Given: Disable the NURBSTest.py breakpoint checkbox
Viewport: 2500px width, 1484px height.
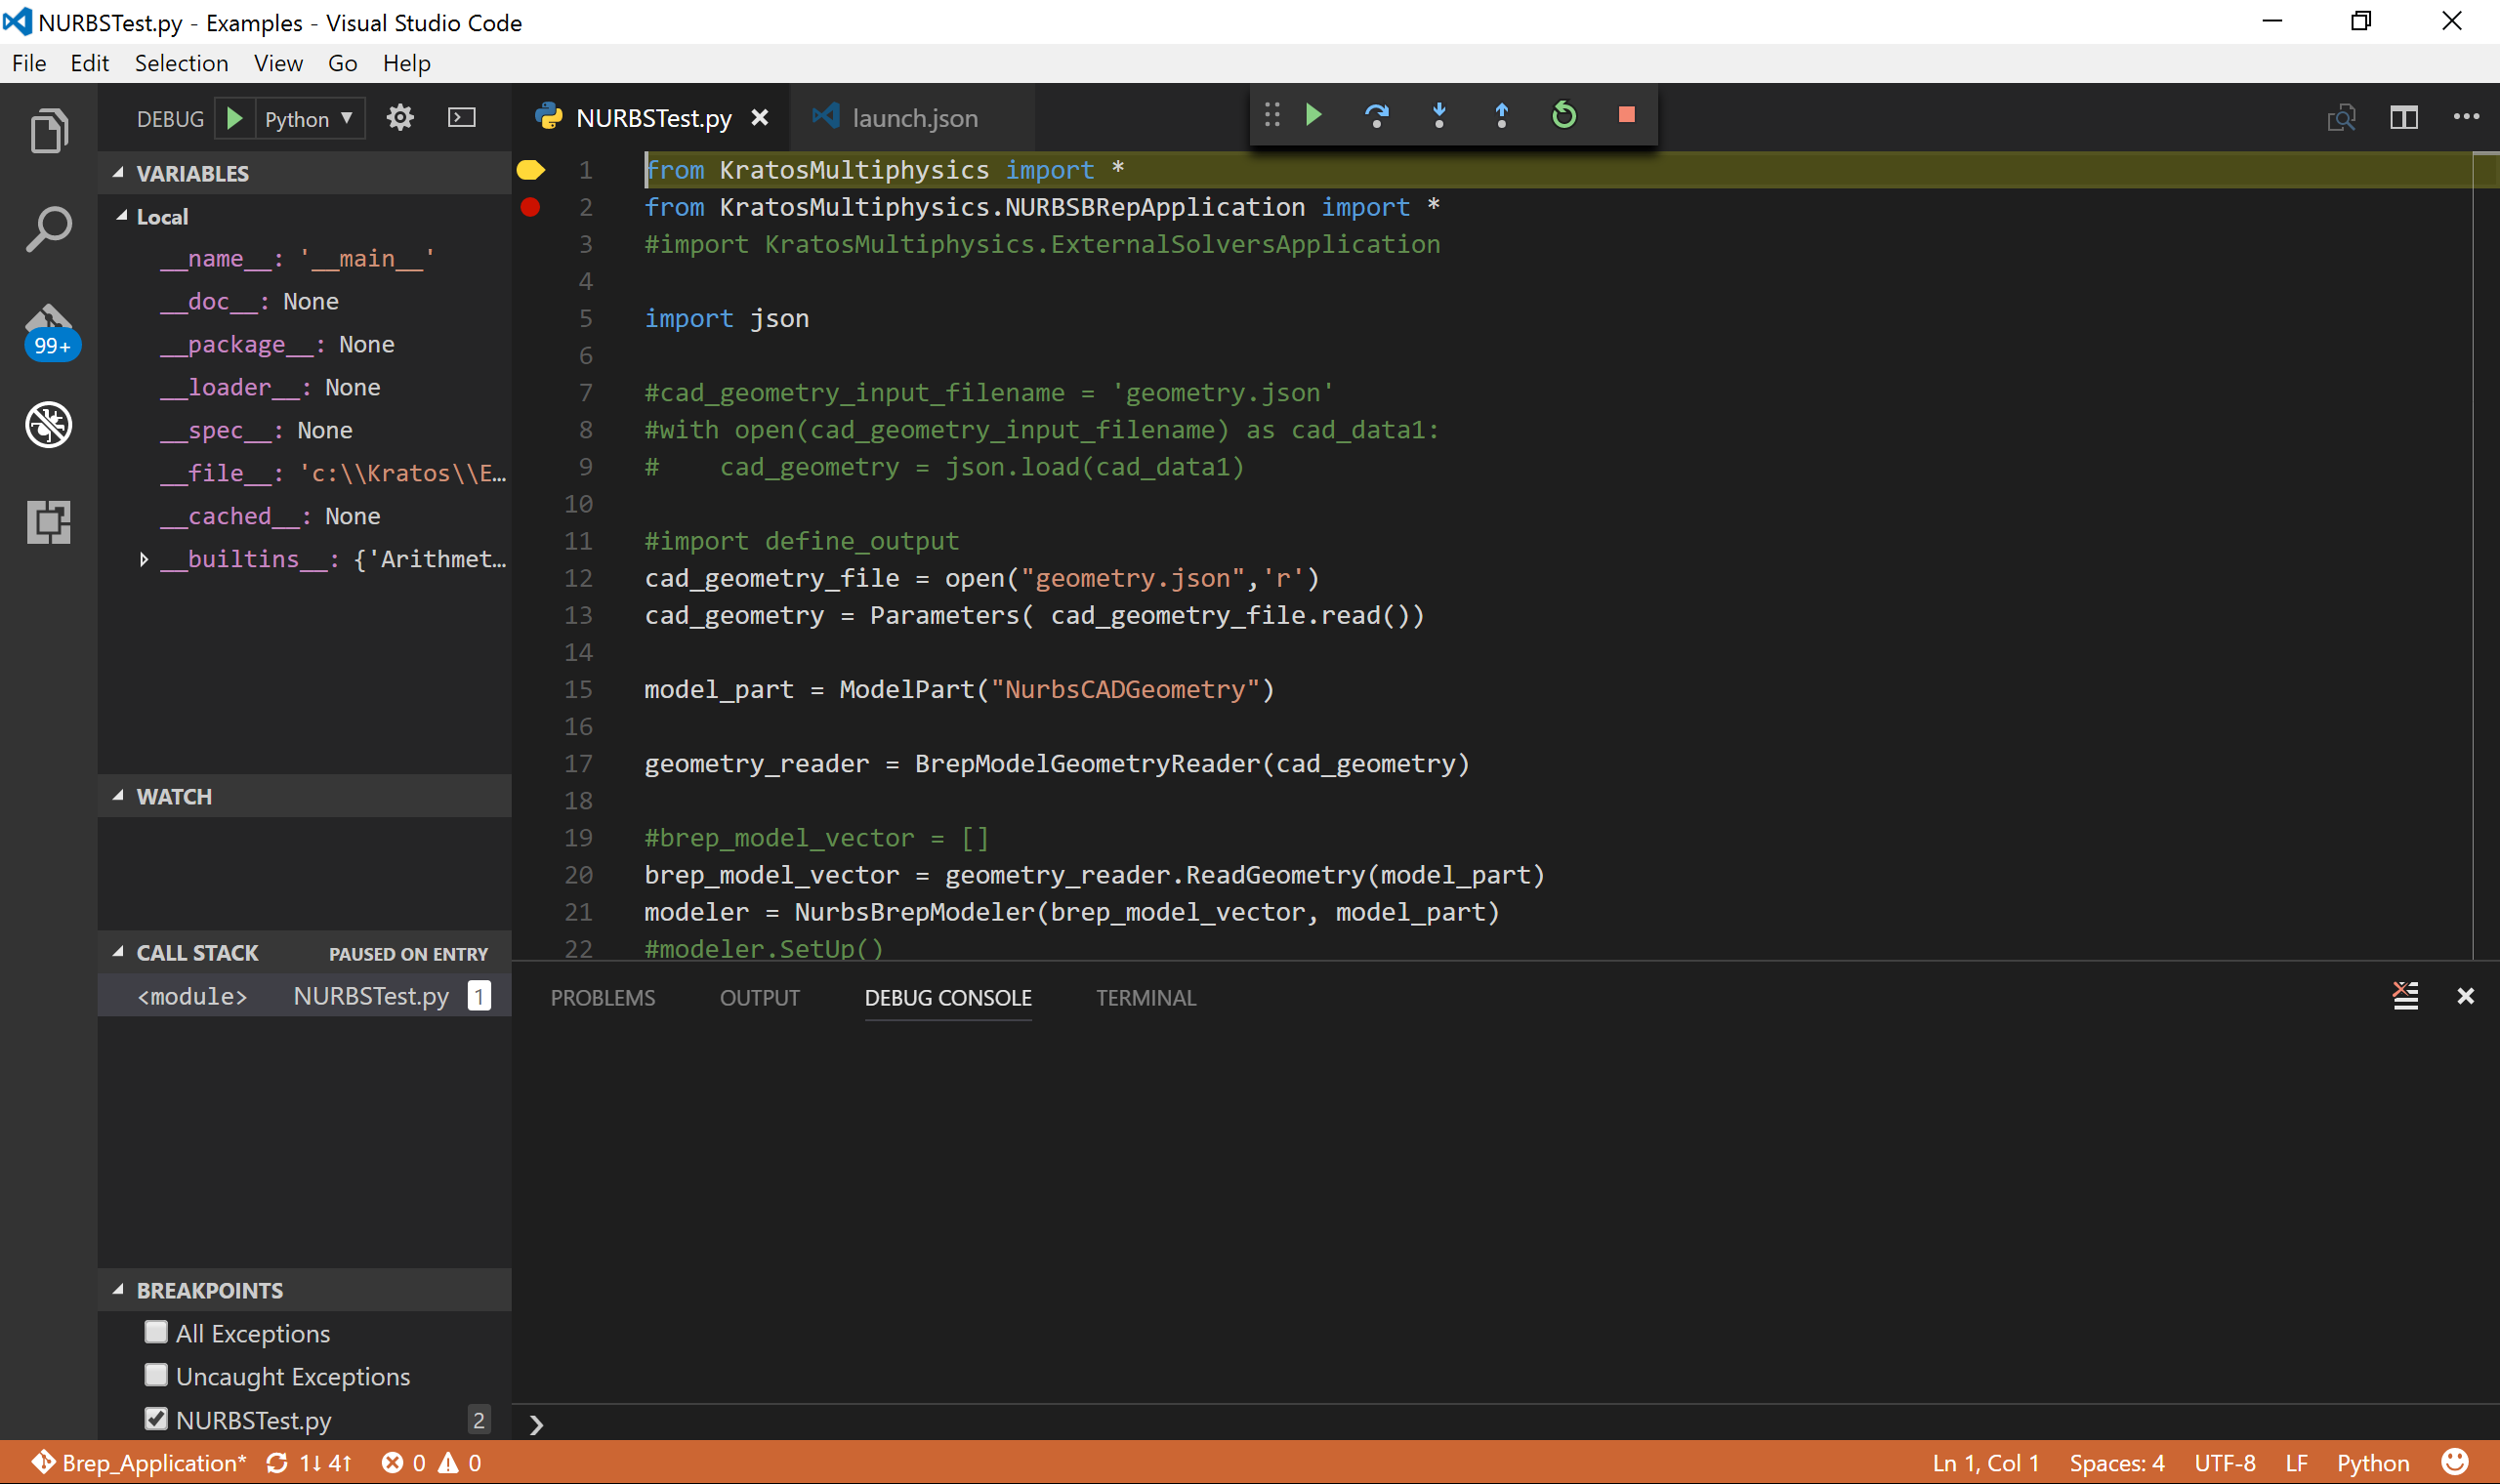Looking at the screenshot, I should [156, 1418].
